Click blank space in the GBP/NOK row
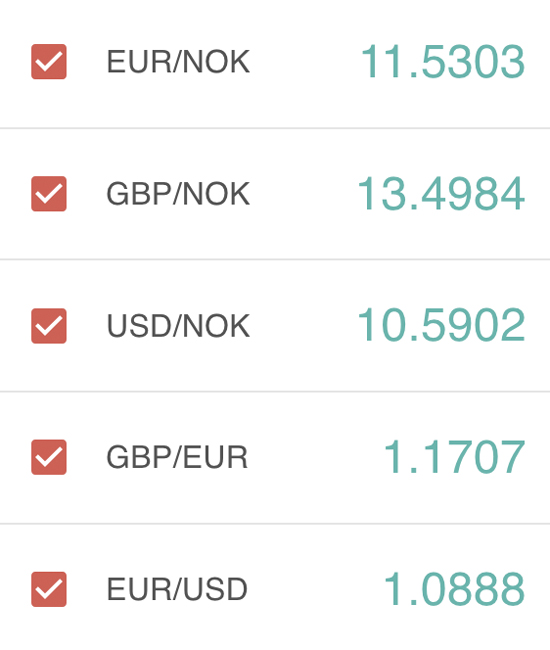Image resolution: width=550 pixels, height=650 pixels. coord(303,194)
